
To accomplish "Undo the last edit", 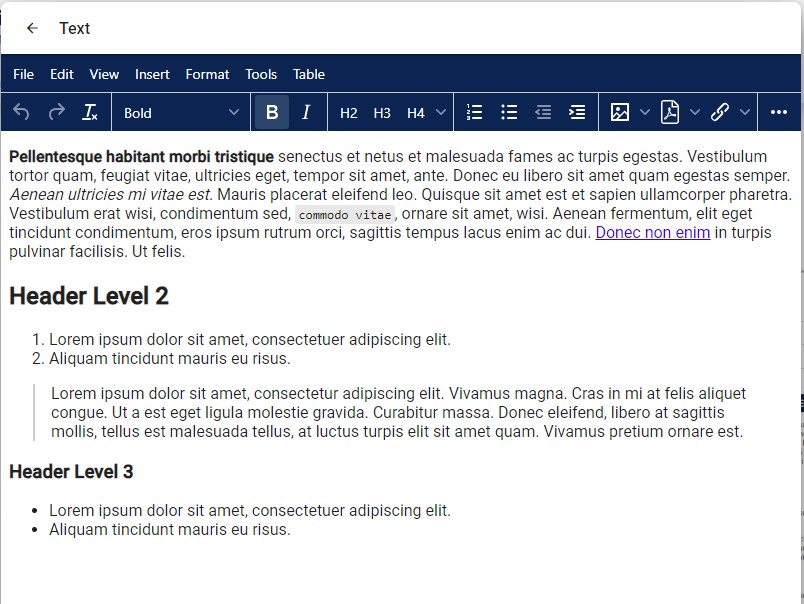I will tap(21, 112).
